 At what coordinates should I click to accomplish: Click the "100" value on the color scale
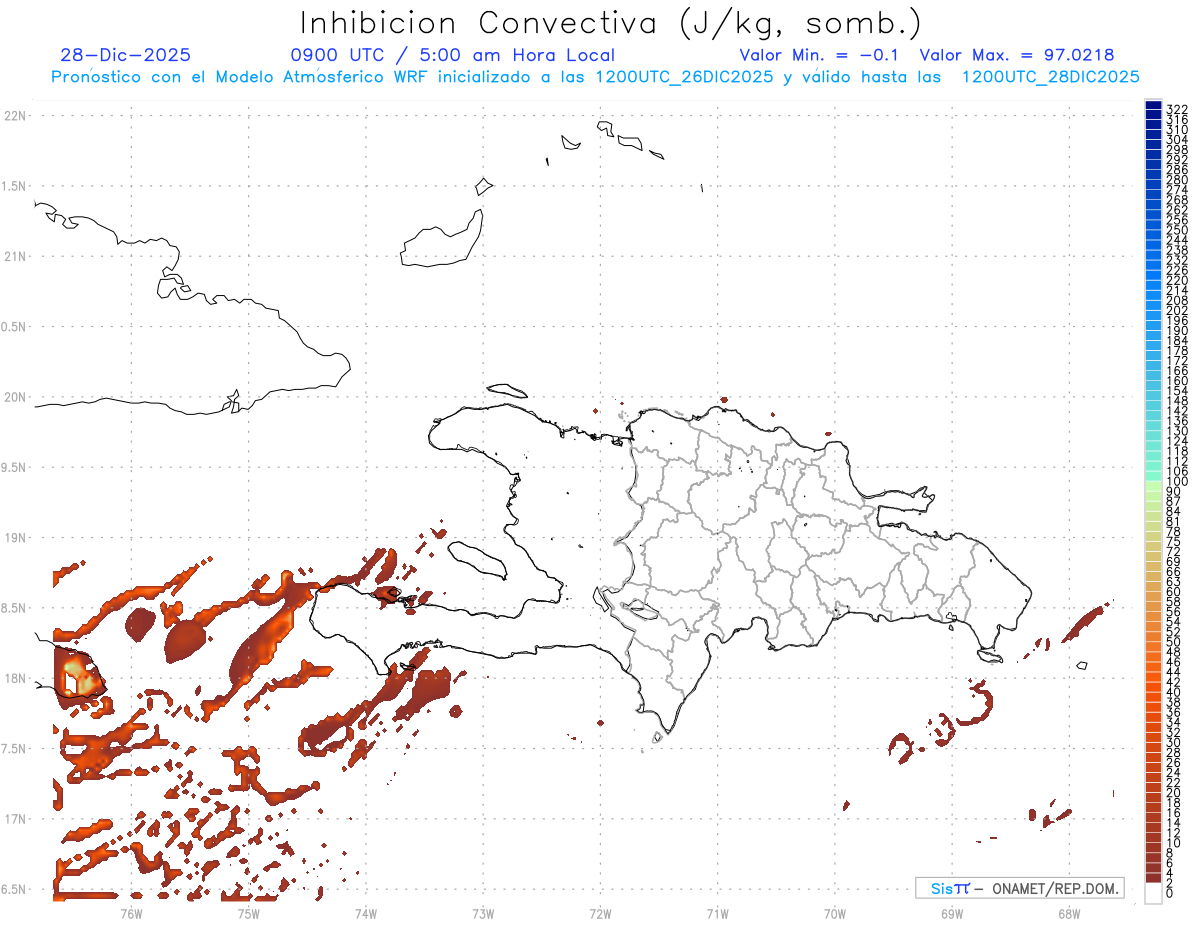tap(1177, 481)
